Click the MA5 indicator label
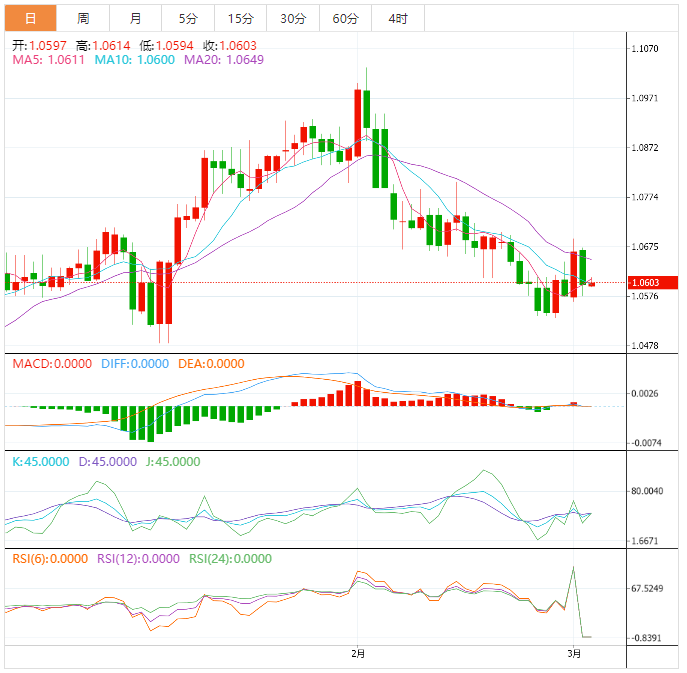 (x=49, y=60)
